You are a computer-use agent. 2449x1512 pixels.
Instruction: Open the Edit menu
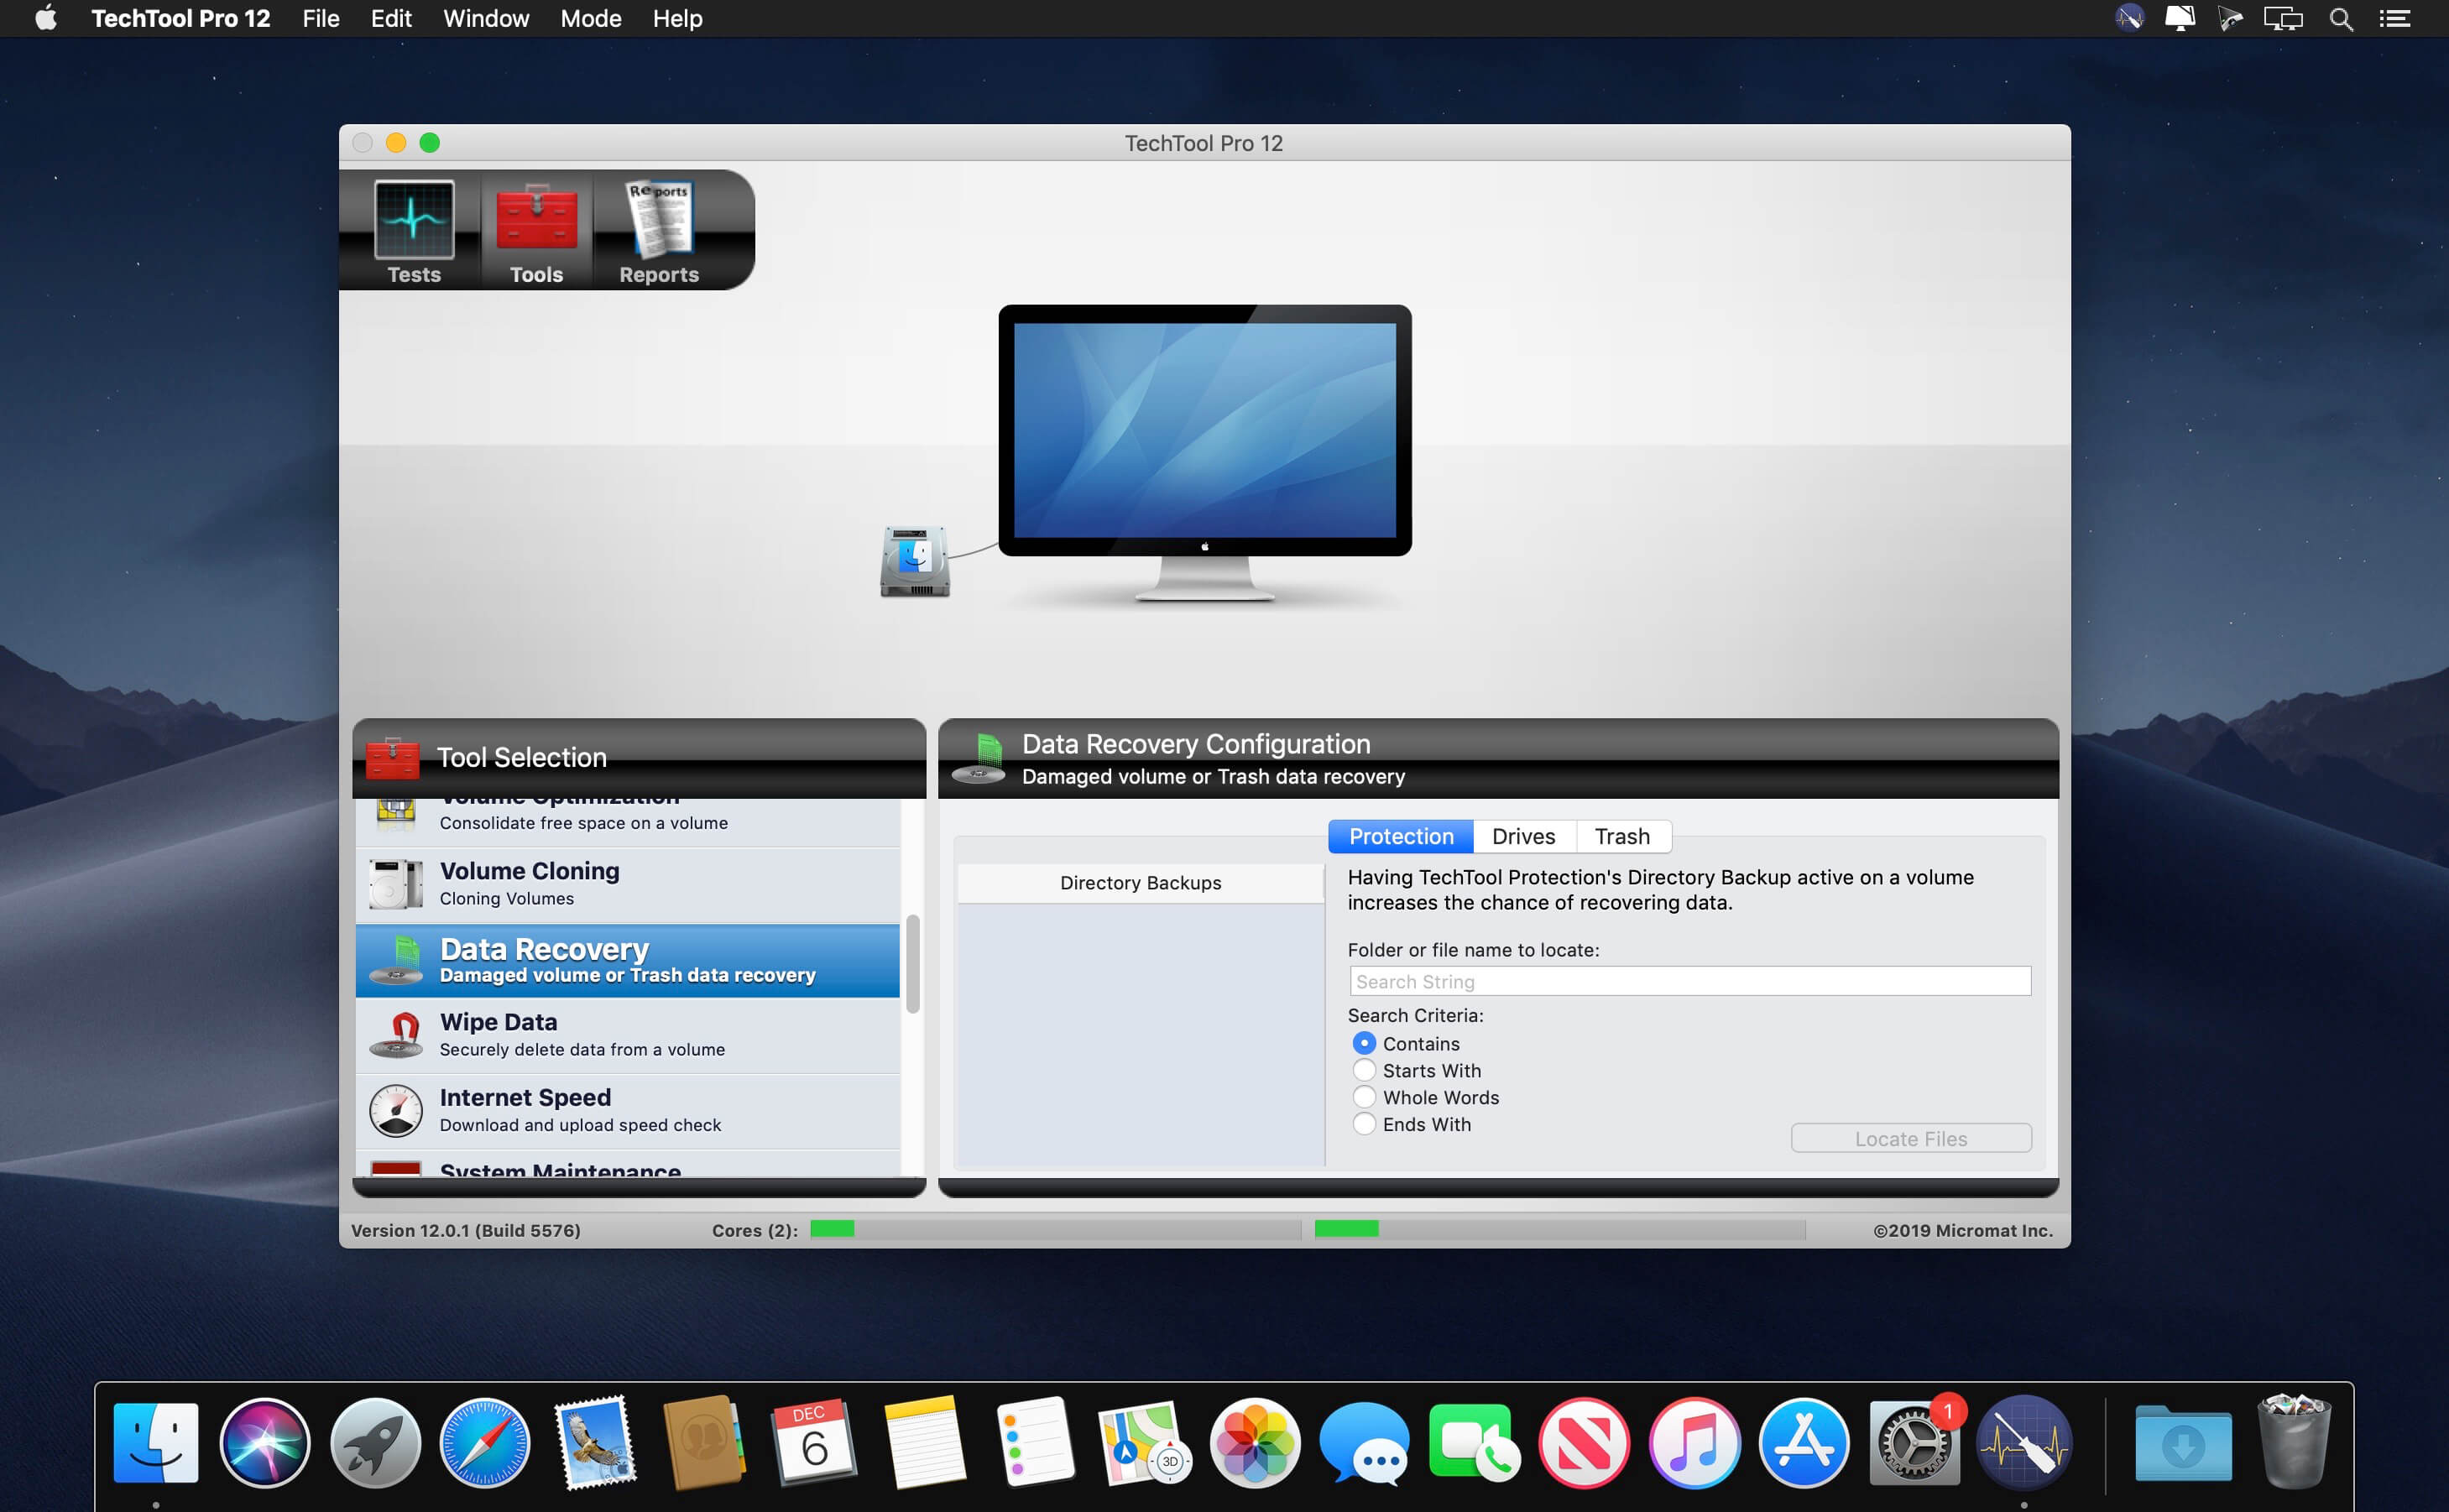(391, 18)
